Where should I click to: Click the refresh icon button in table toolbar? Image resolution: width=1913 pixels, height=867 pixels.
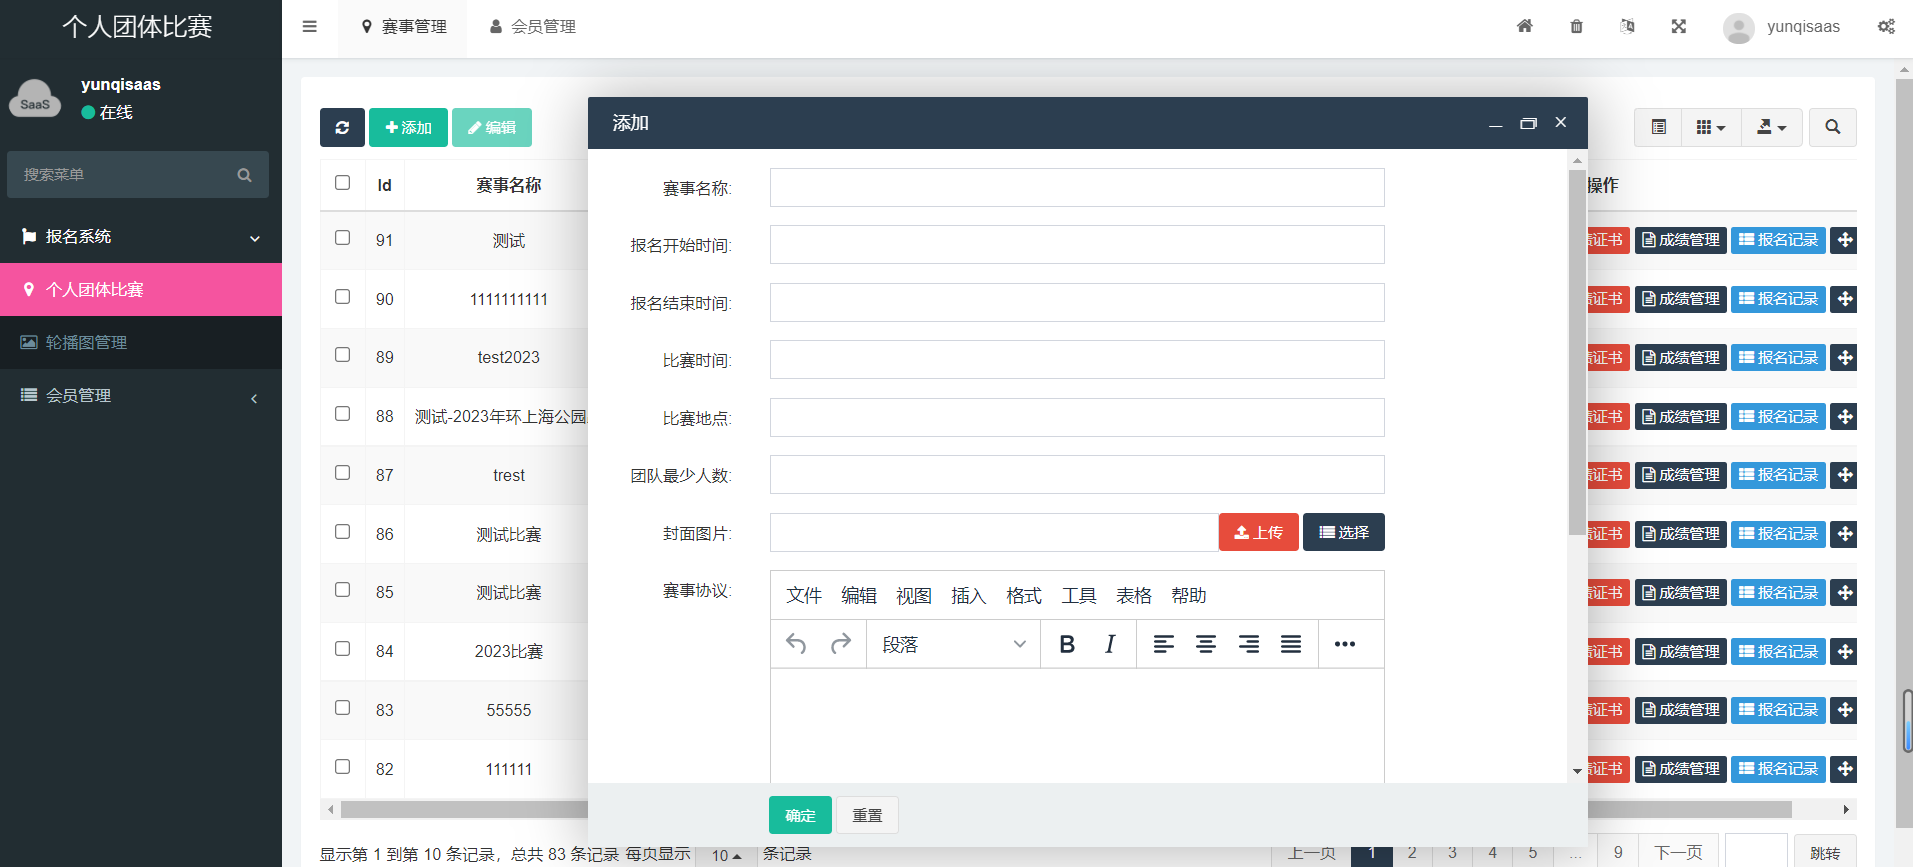[342, 128]
